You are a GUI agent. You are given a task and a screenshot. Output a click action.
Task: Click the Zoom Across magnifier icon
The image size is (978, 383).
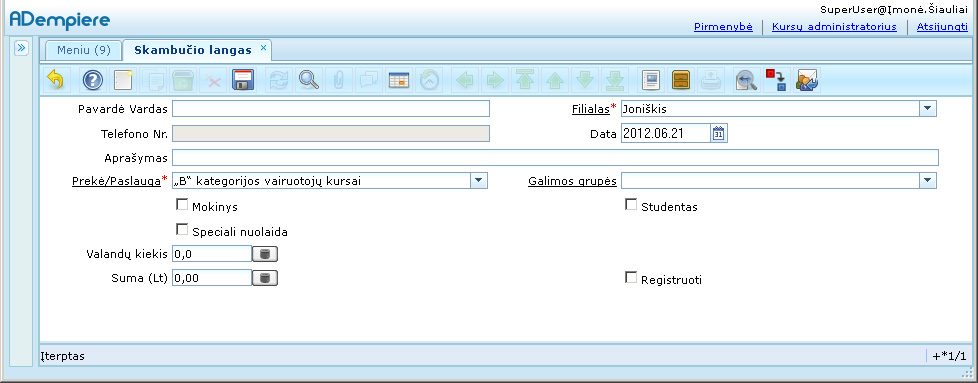(x=746, y=80)
